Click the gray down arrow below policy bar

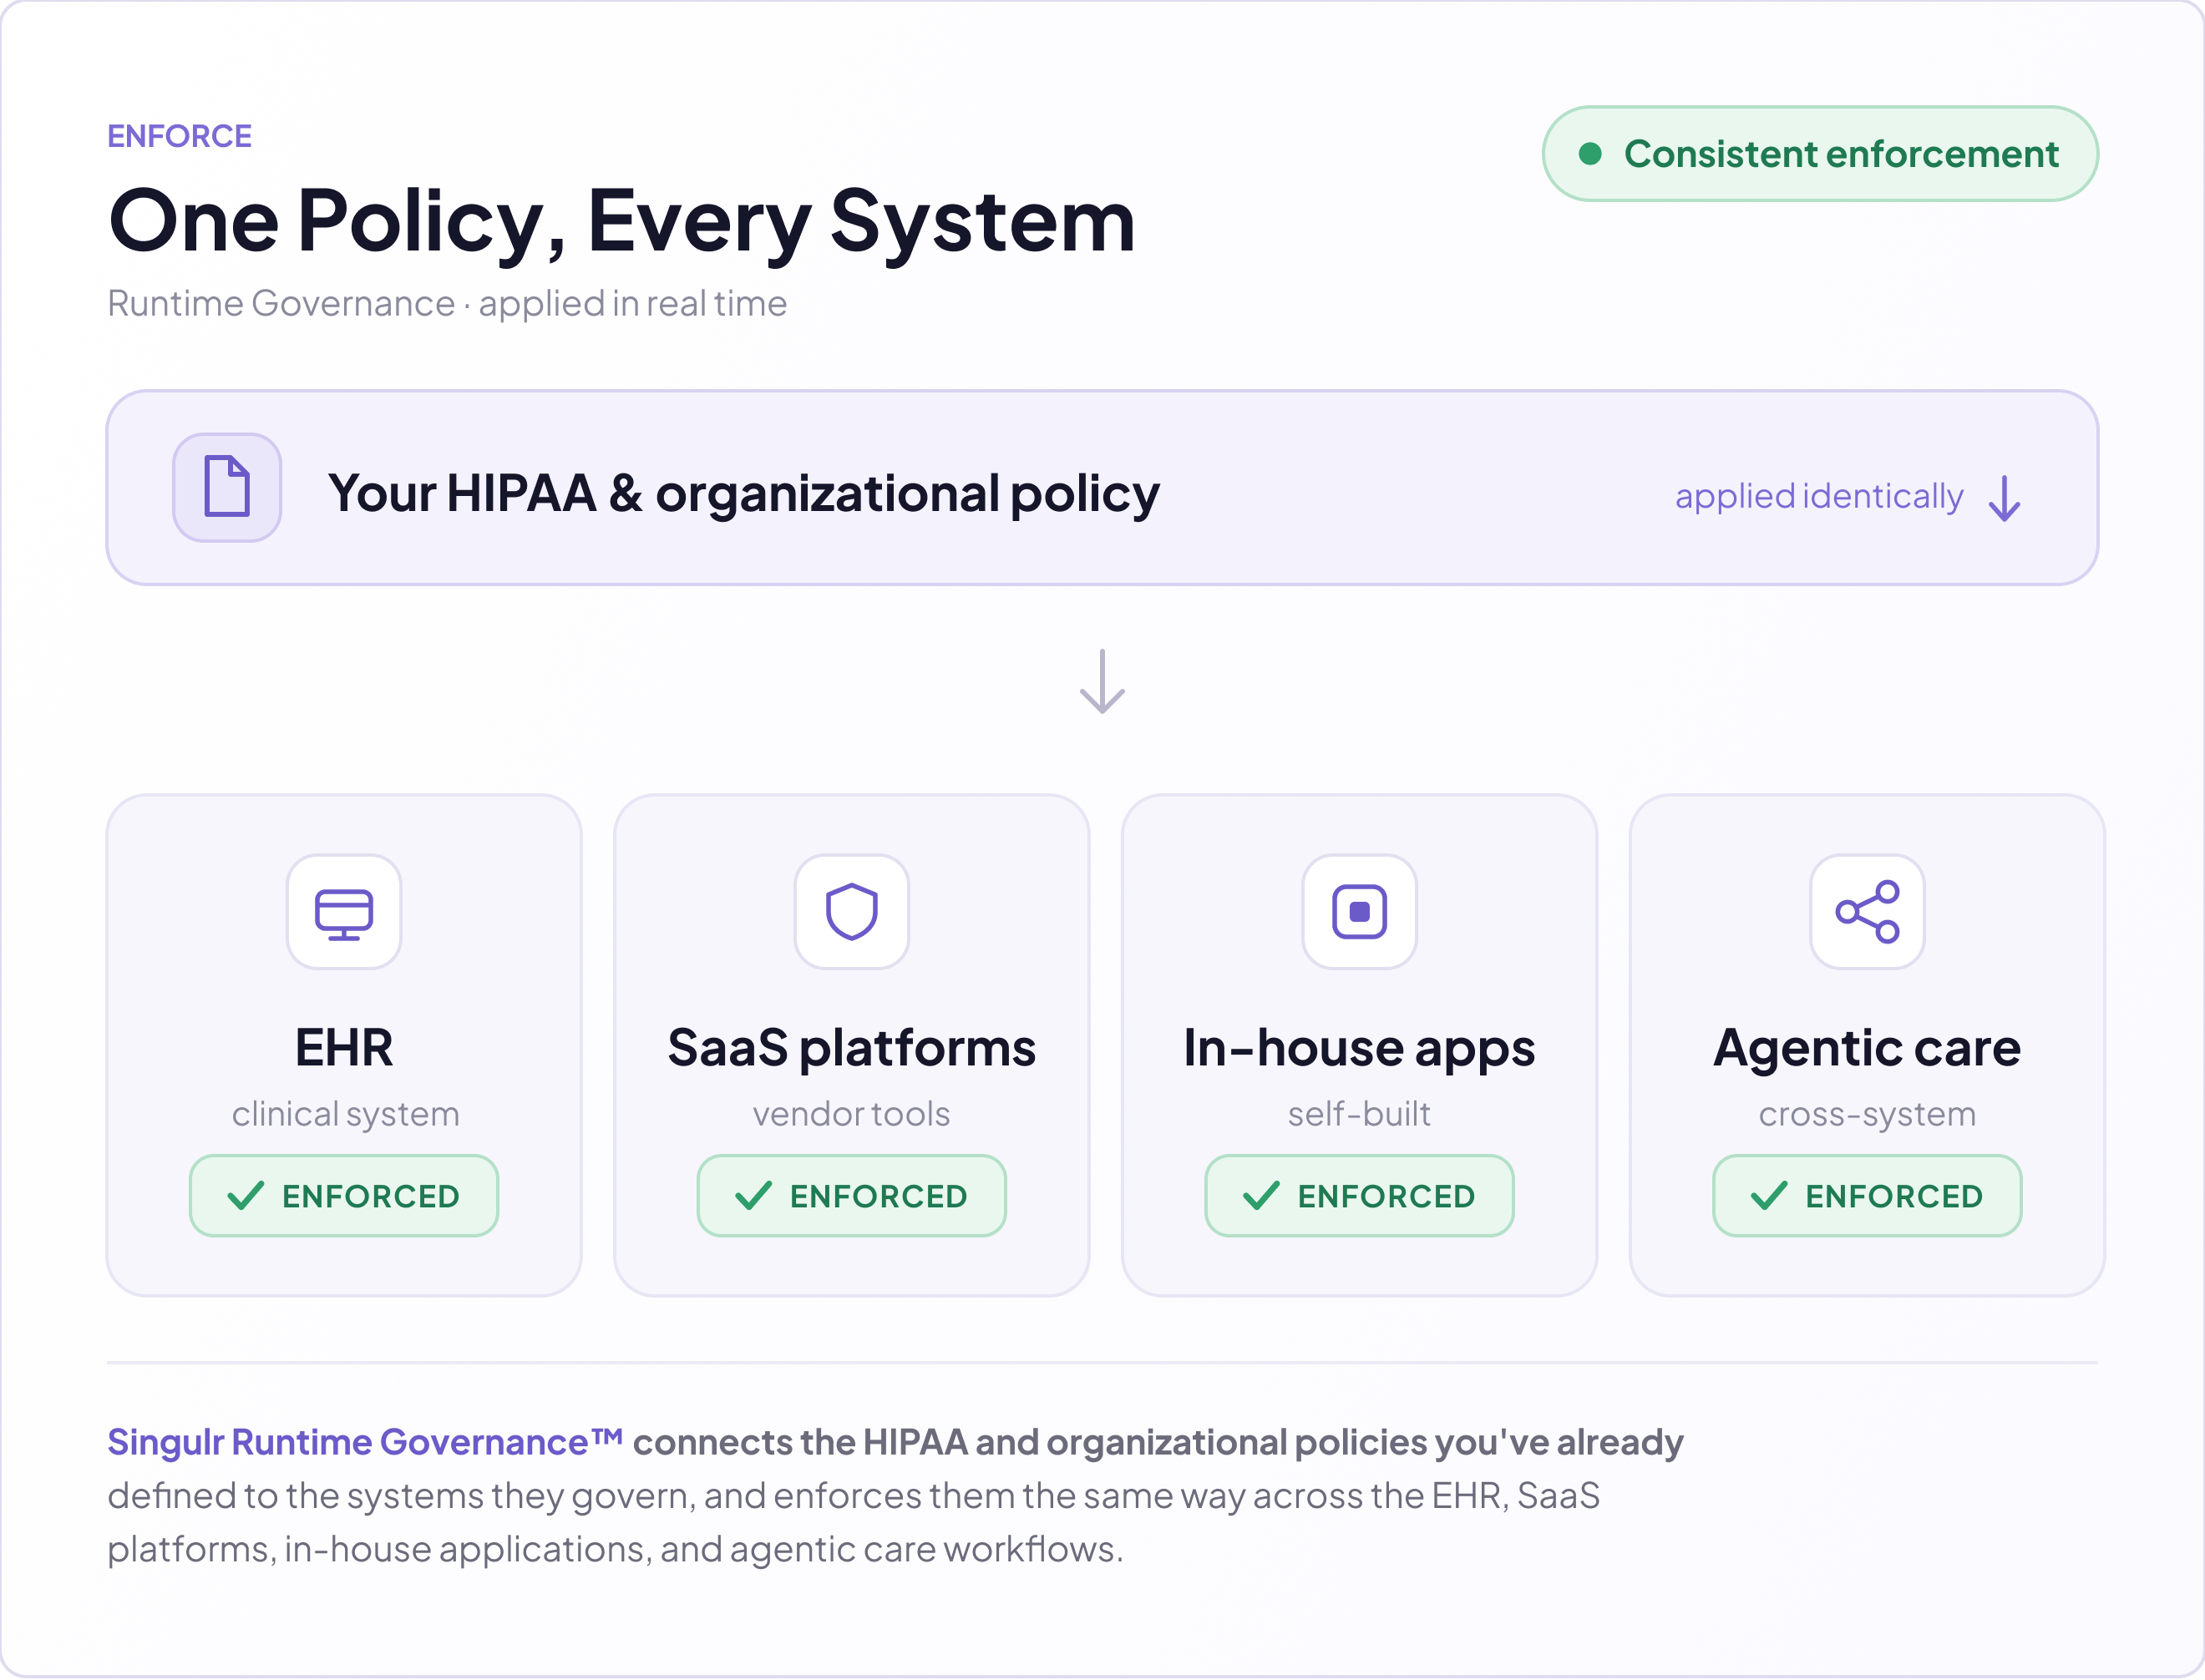(x=1102, y=682)
